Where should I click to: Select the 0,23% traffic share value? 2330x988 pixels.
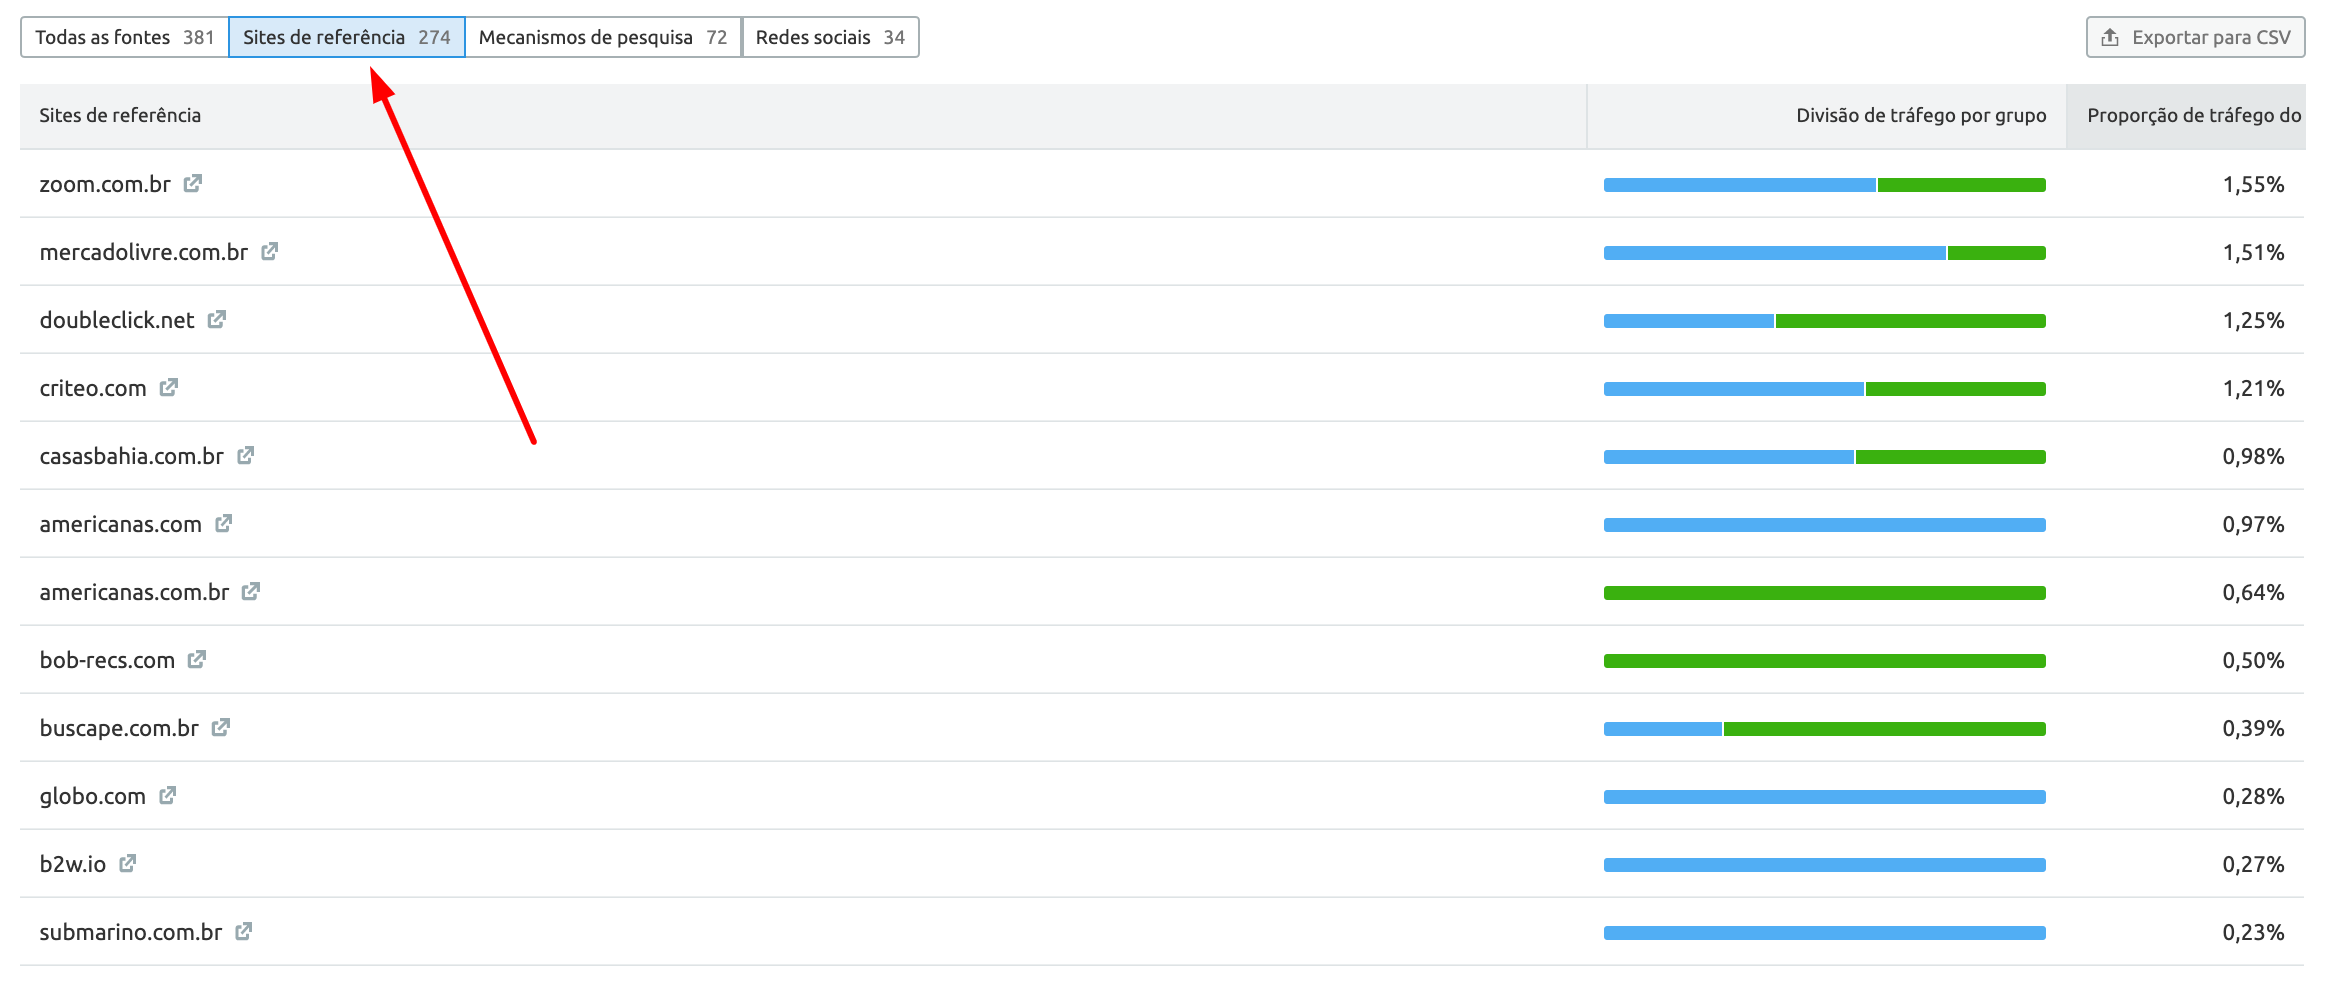pyautogui.click(x=2253, y=932)
